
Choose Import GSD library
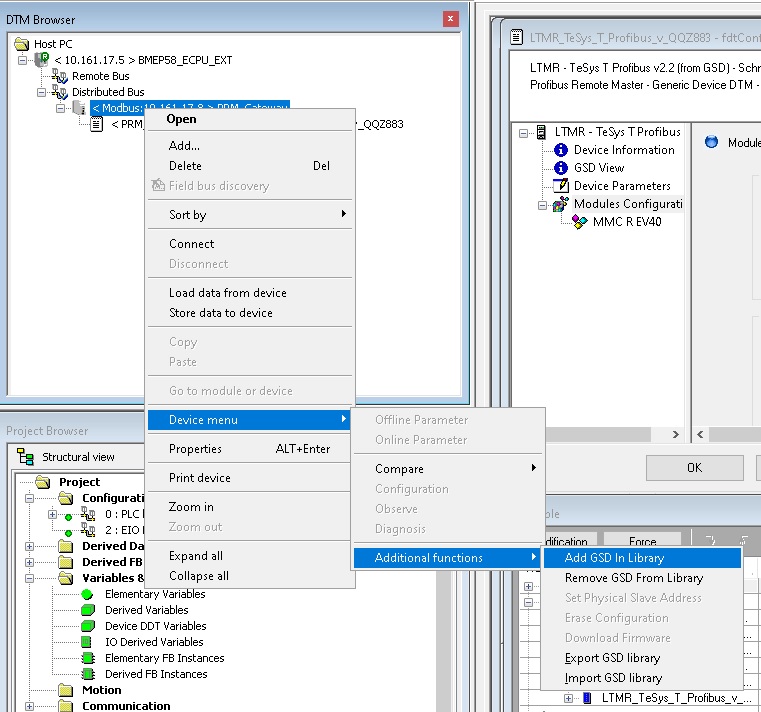pyautogui.click(x=643, y=678)
